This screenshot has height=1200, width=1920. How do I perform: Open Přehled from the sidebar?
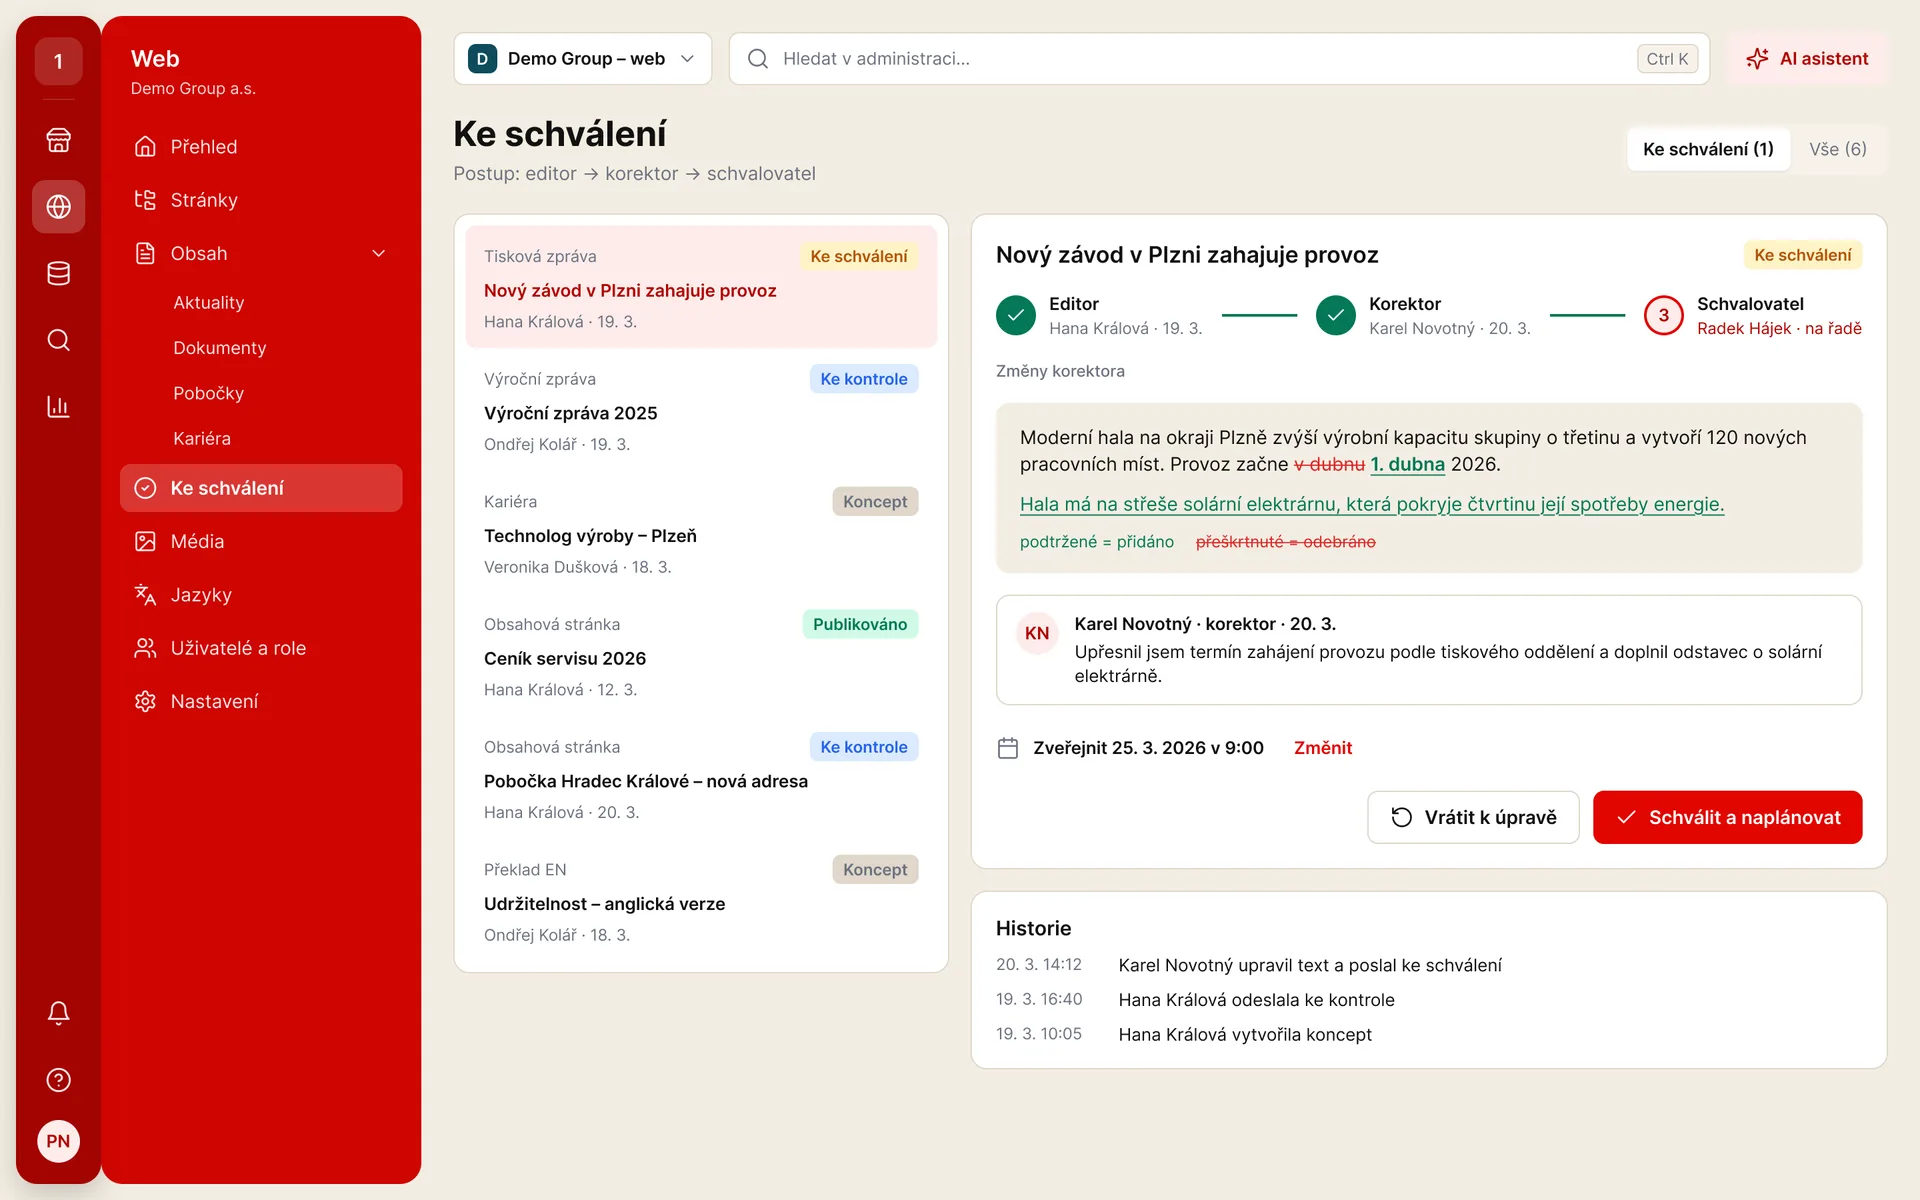(x=260, y=147)
